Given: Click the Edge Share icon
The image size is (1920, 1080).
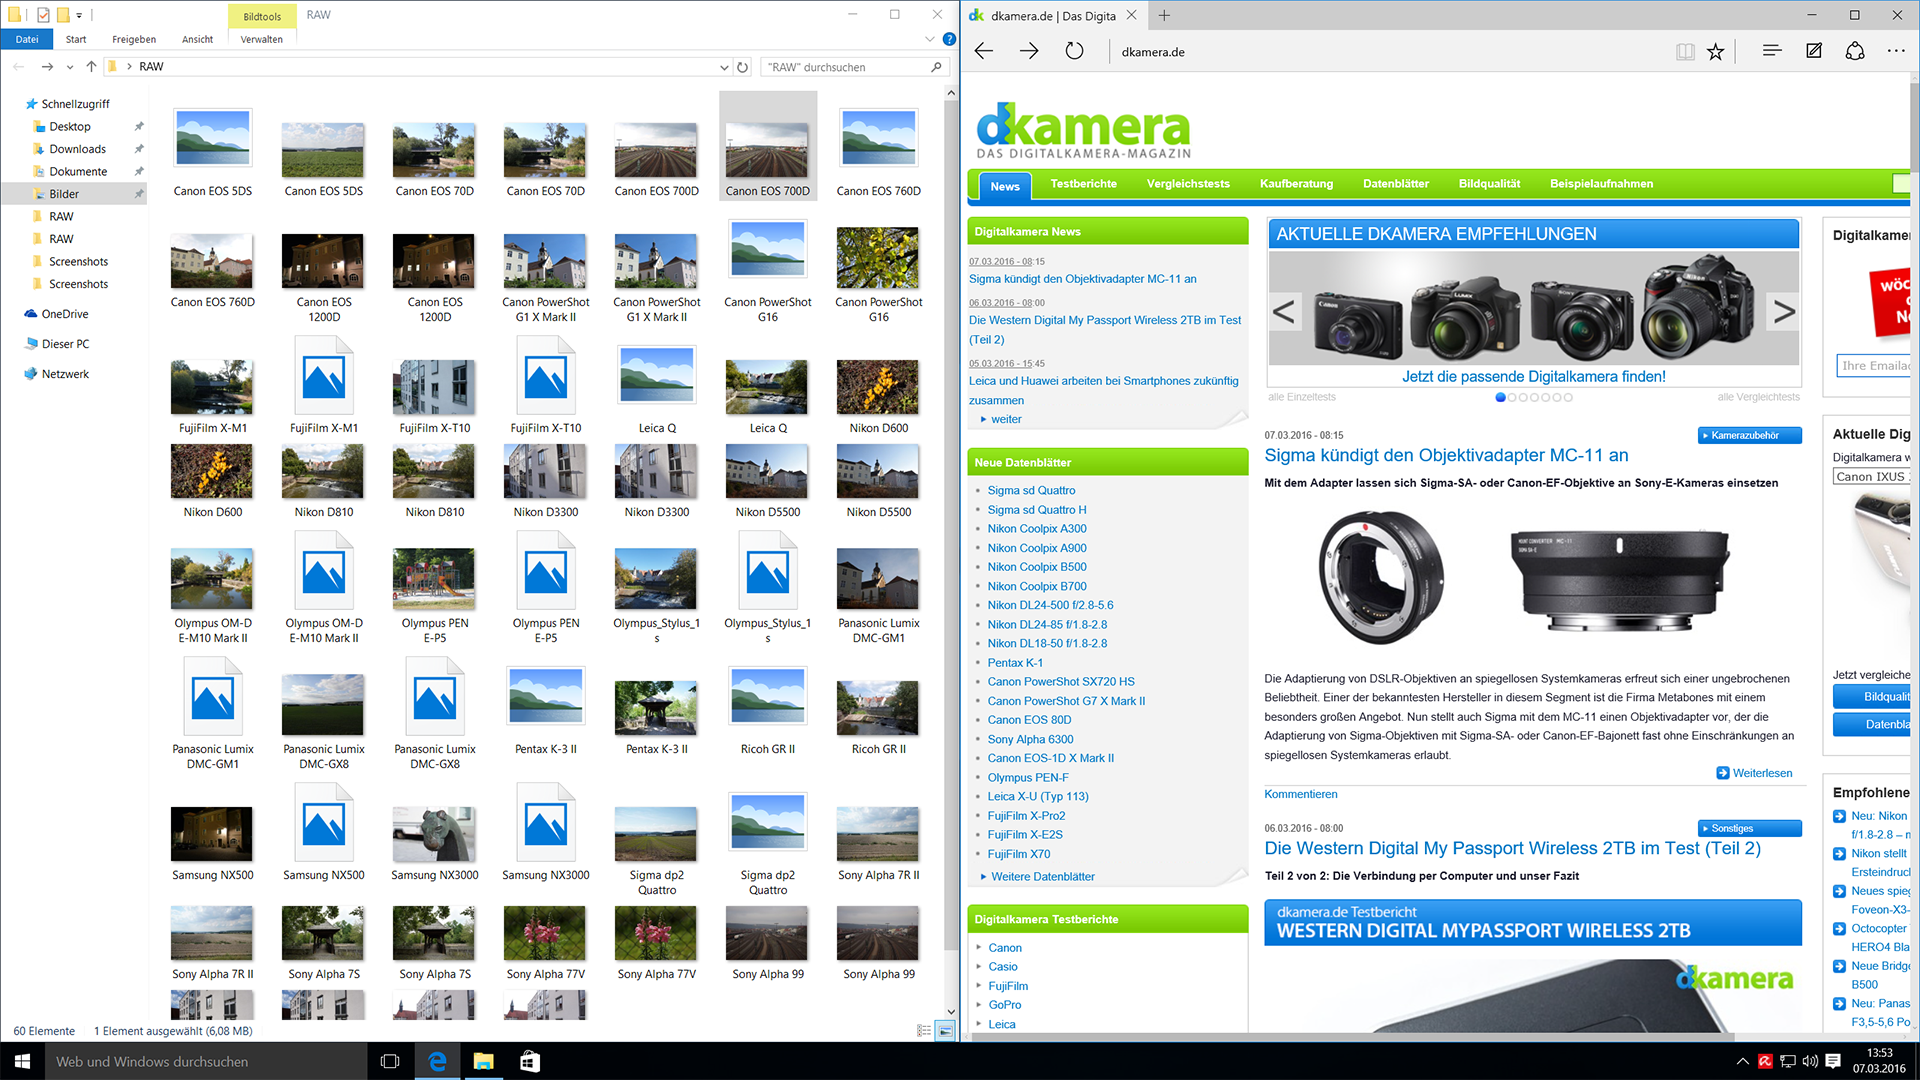Looking at the screenshot, I should point(1855,51).
